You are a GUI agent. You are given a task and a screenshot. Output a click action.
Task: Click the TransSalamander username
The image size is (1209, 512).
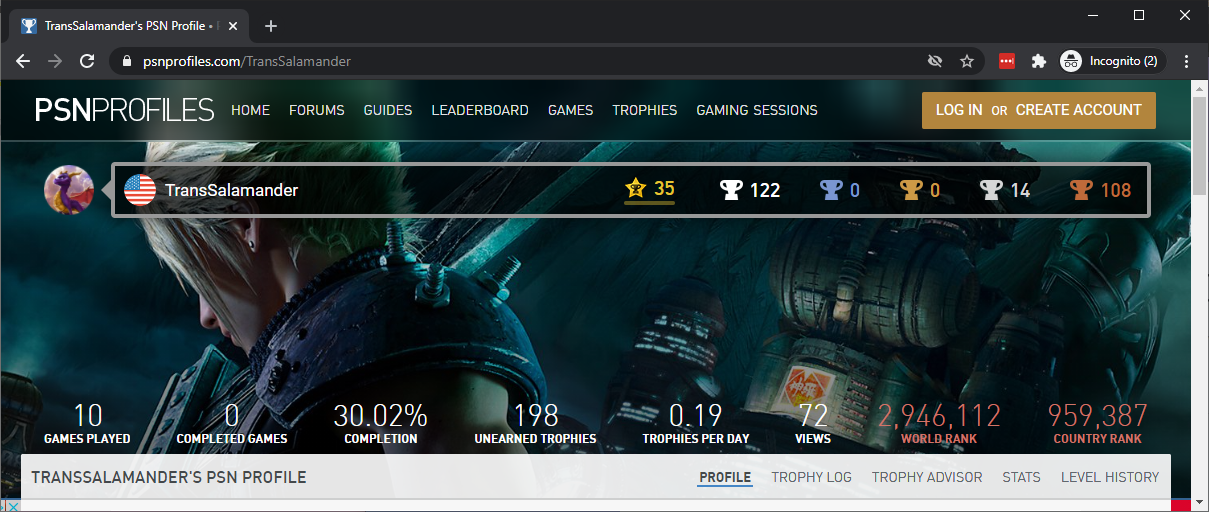pos(231,190)
